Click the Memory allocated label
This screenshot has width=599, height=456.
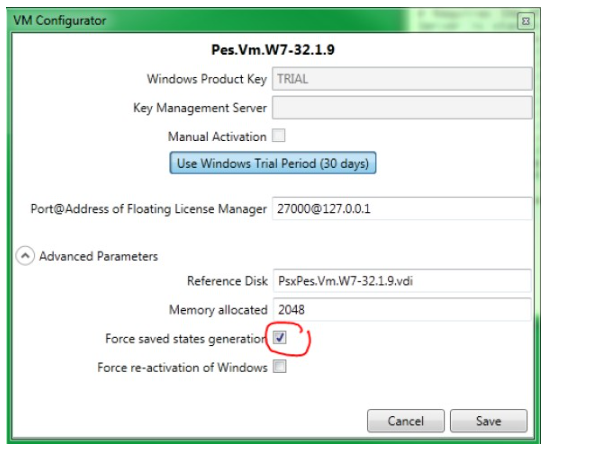(x=218, y=310)
